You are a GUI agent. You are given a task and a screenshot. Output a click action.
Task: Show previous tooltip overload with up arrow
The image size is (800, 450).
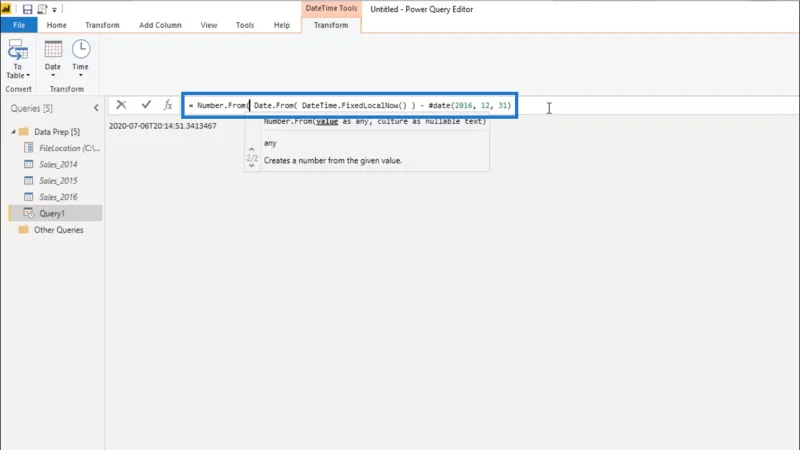point(252,149)
